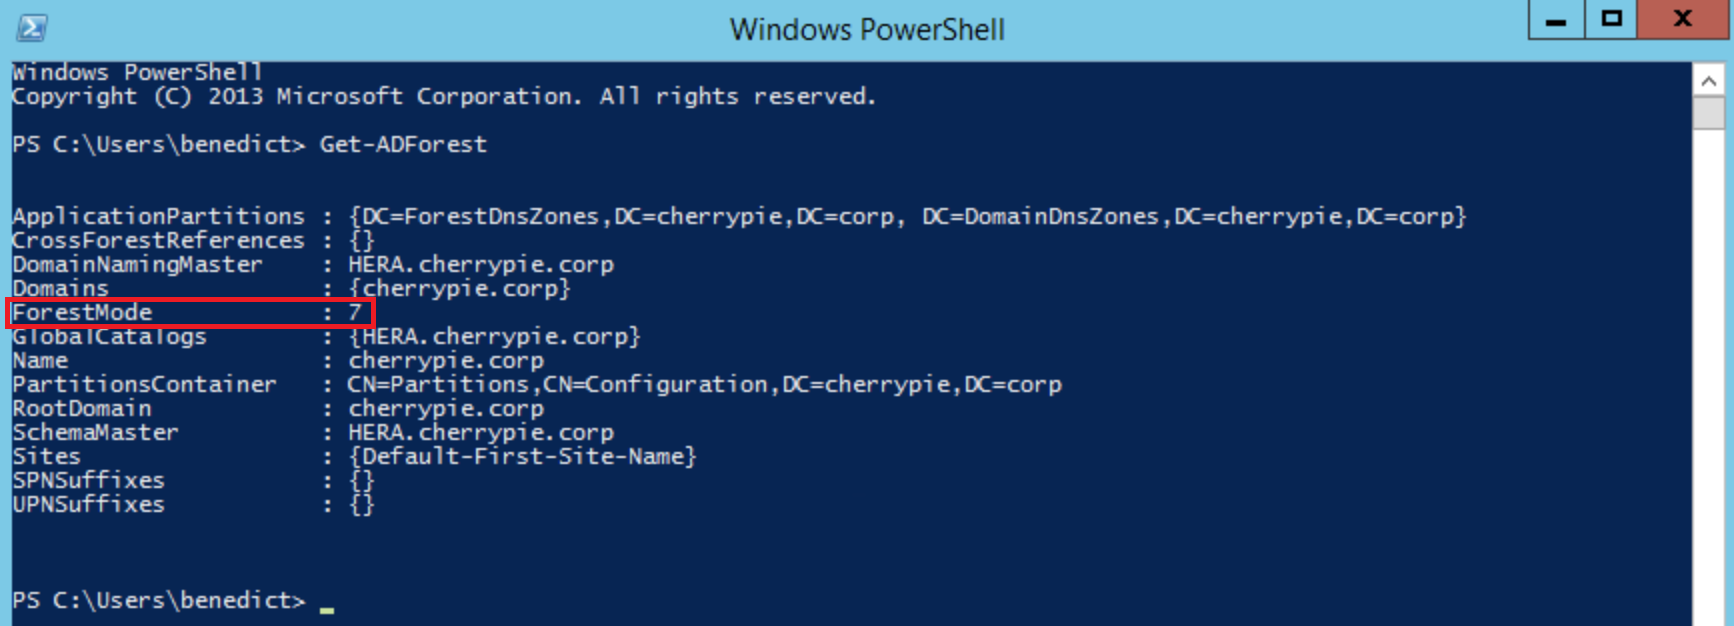Minimize the PowerShell window
Viewport: 1734px width, 626px height.
pos(1556,18)
